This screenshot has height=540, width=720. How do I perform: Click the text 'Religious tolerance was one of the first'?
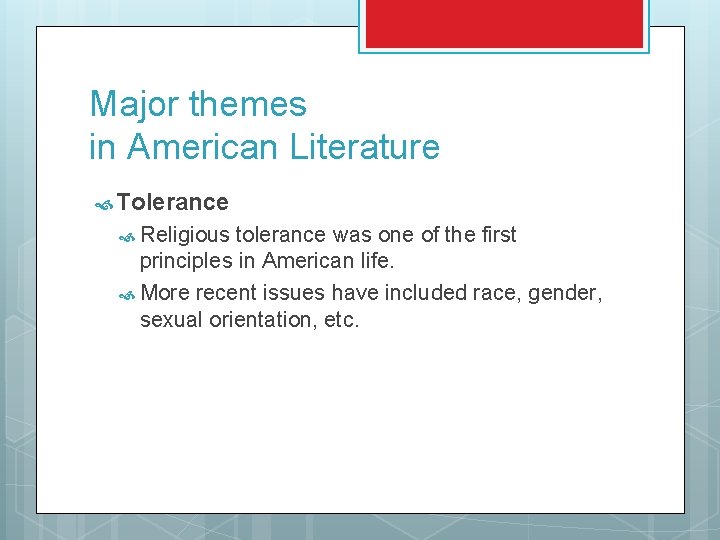coord(328,235)
